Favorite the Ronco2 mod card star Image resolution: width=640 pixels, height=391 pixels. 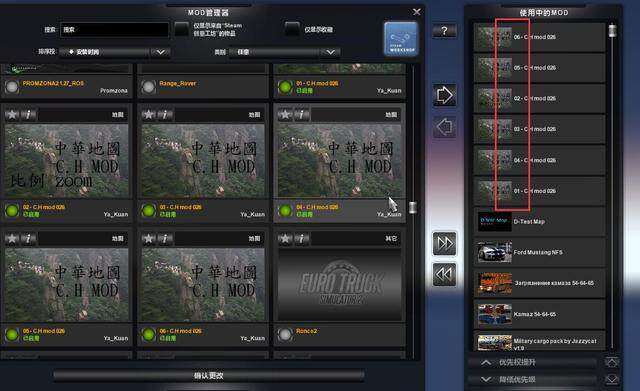[285, 238]
